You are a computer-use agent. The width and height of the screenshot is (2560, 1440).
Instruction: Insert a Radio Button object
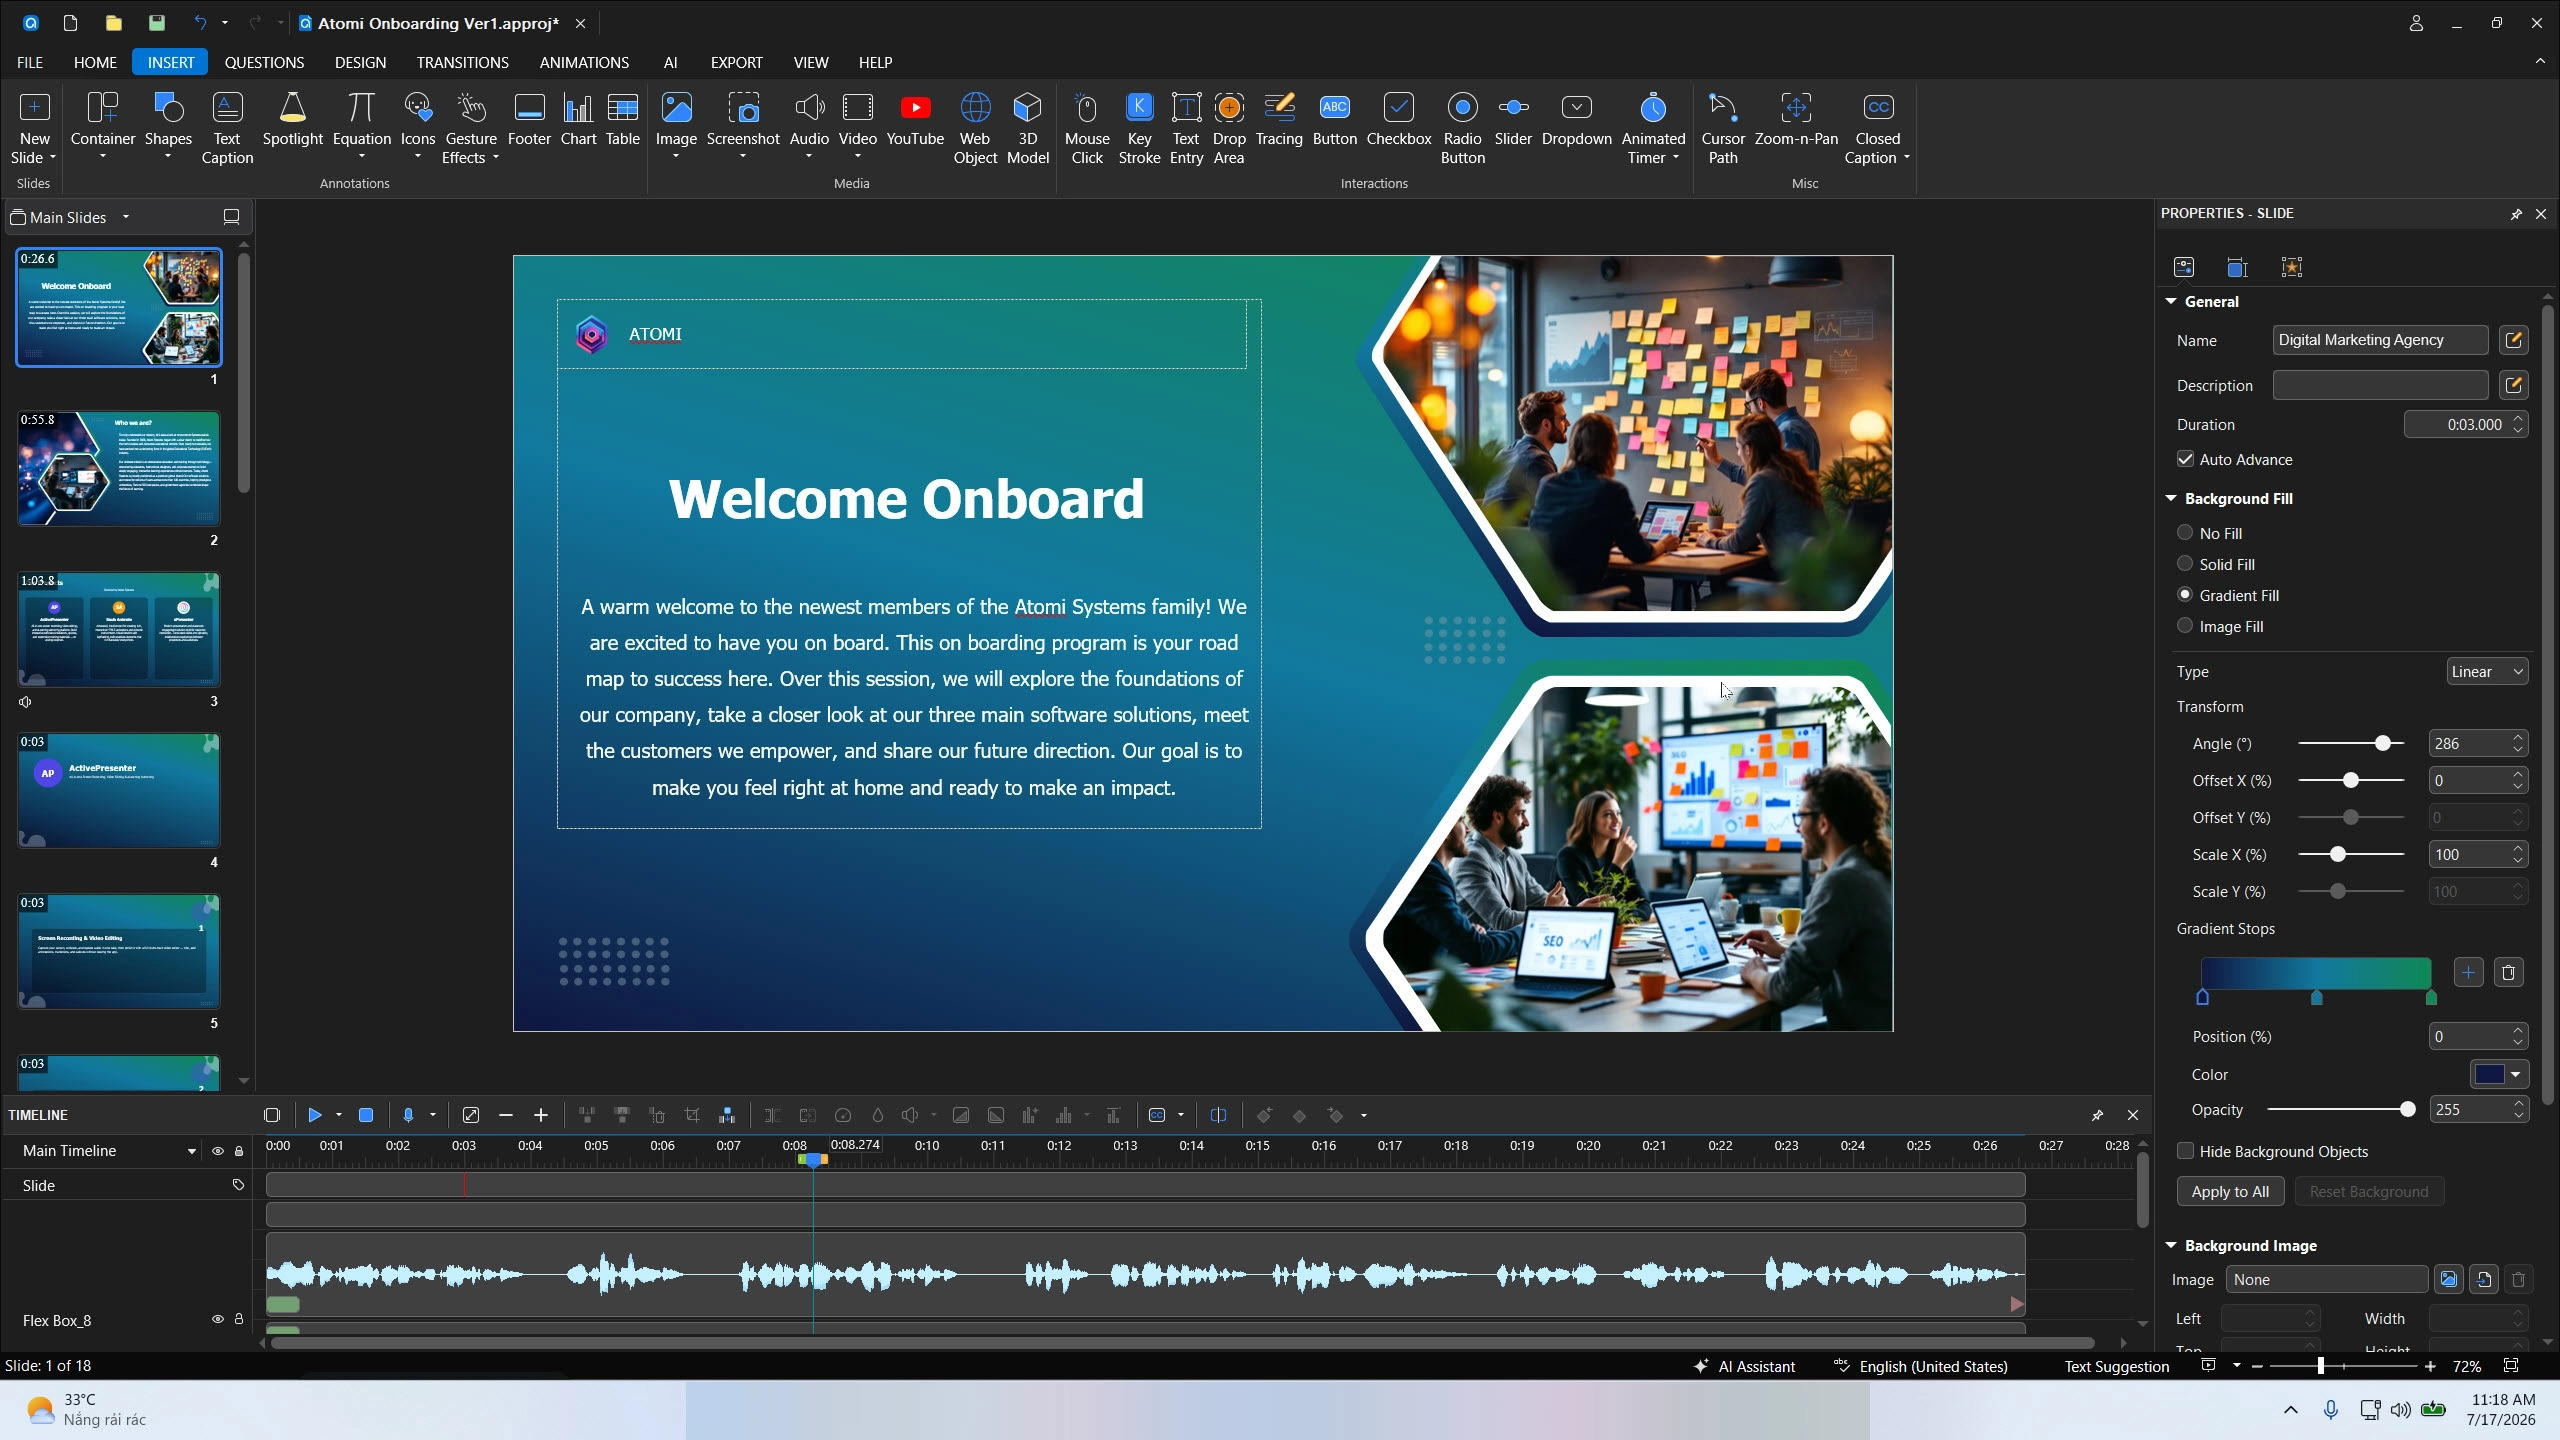point(1462,128)
